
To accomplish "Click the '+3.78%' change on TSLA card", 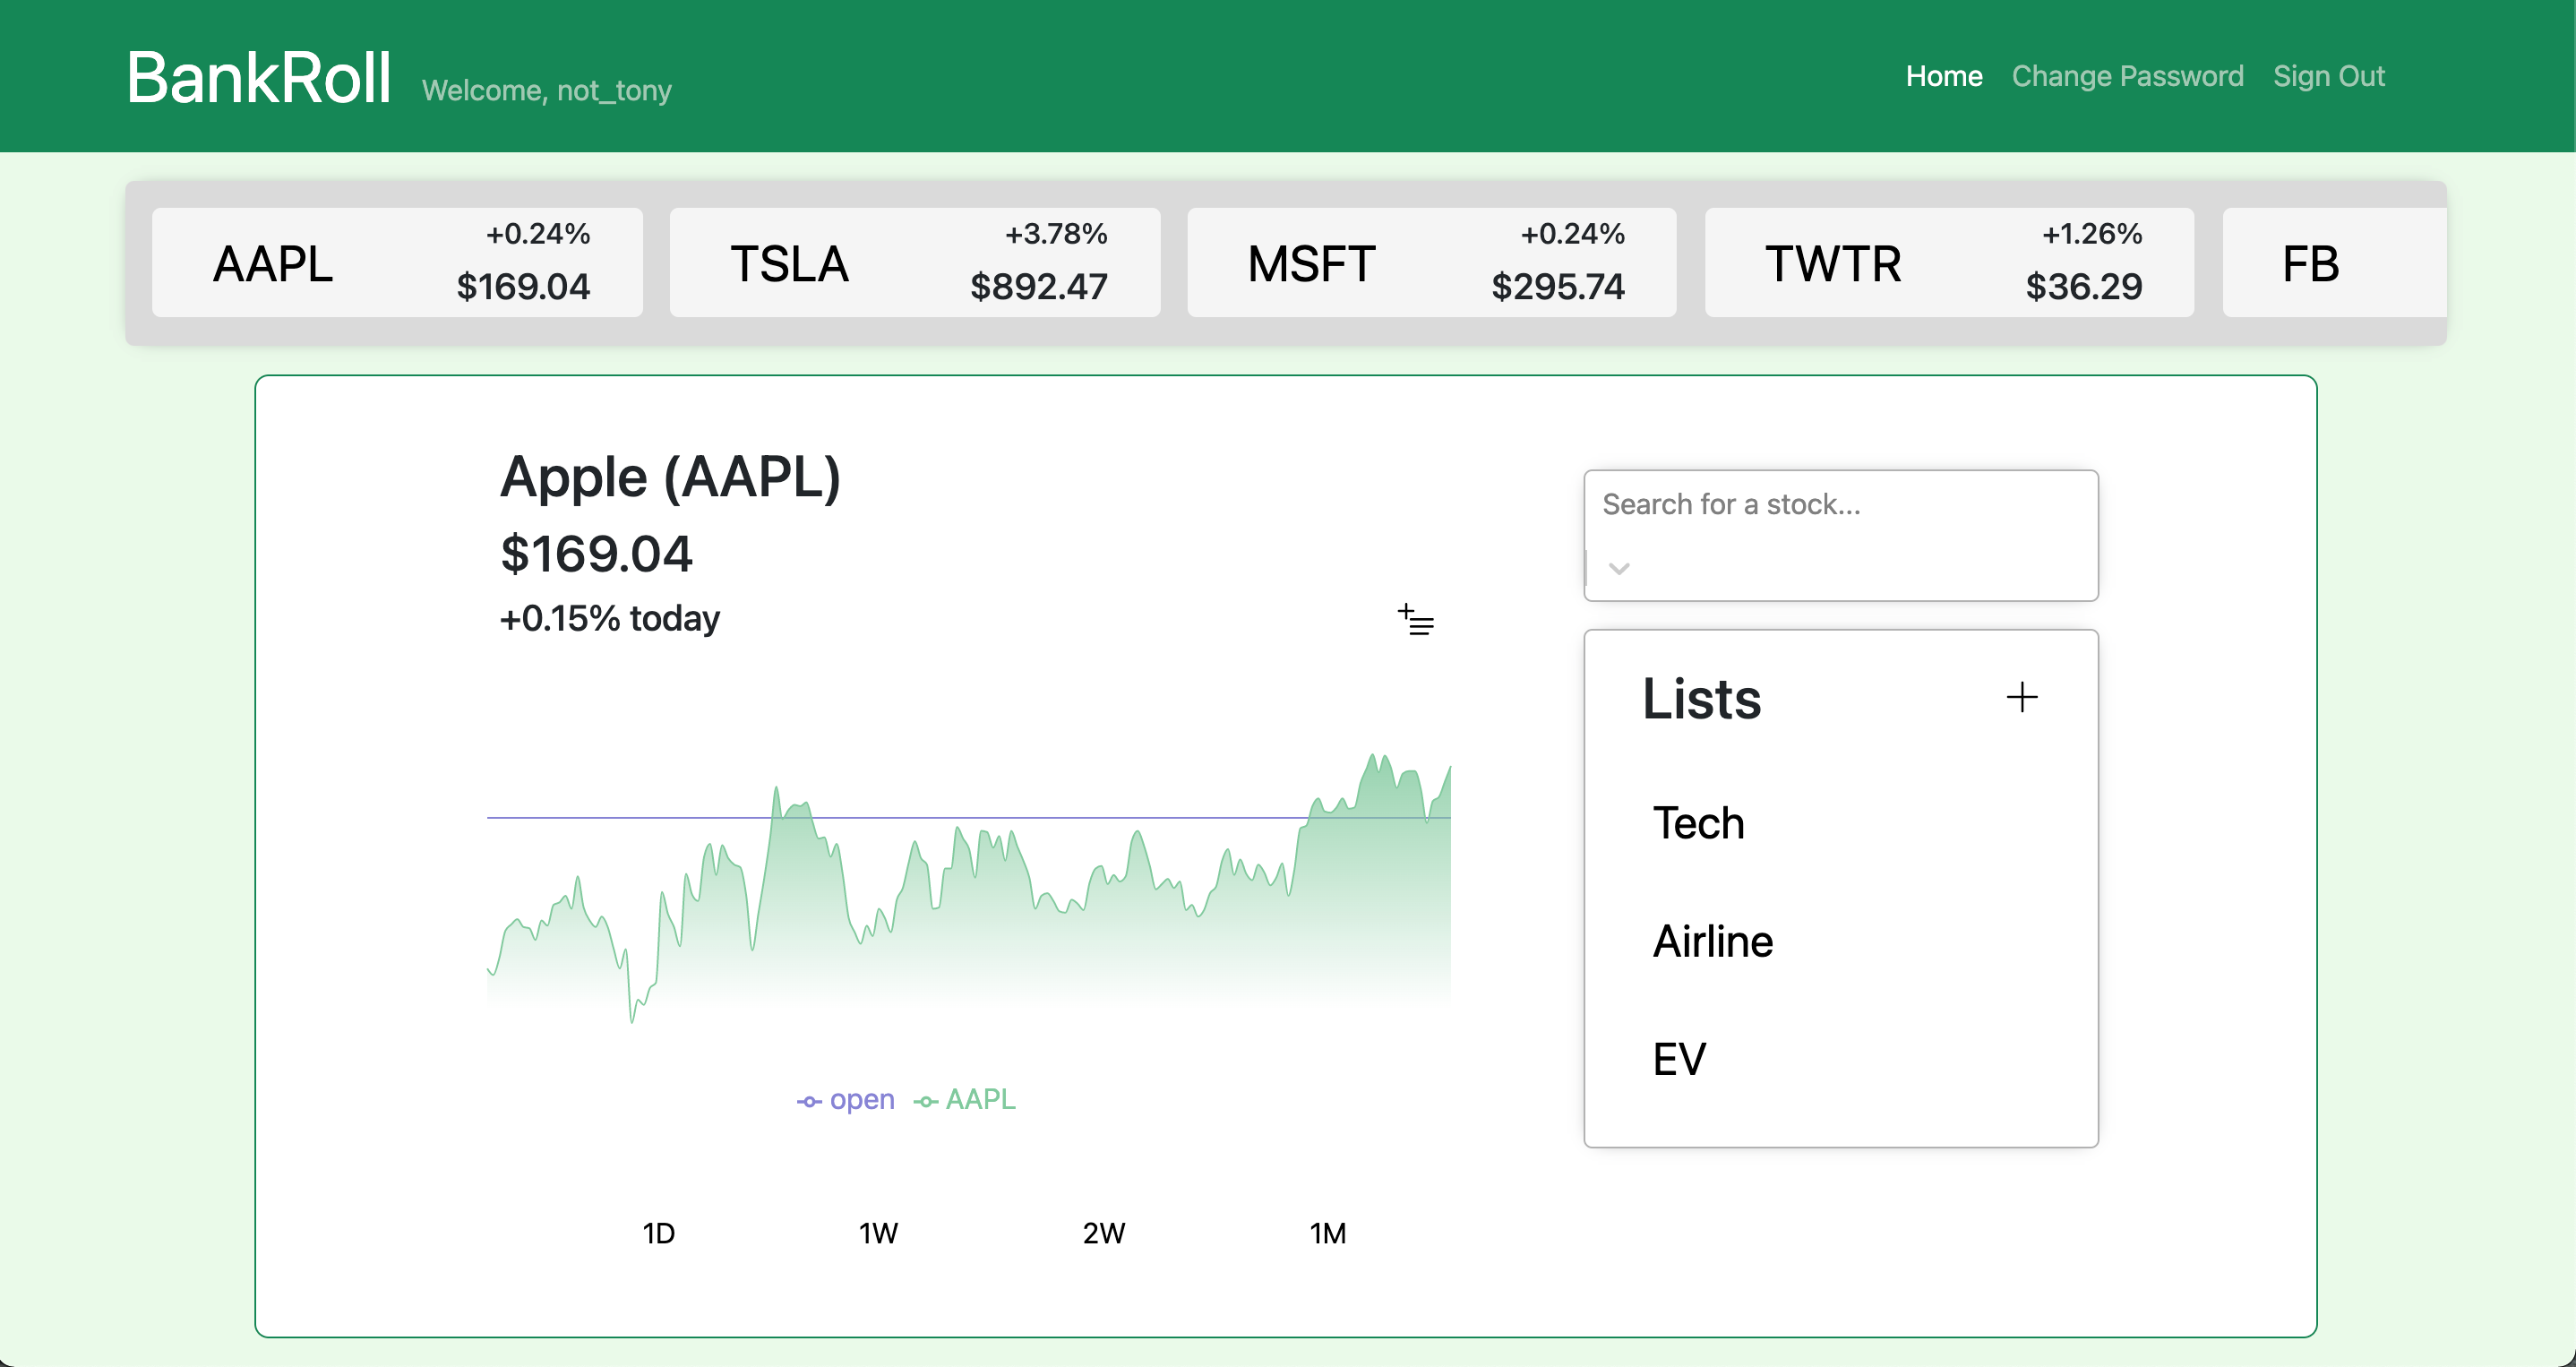I will pos(1056,233).
